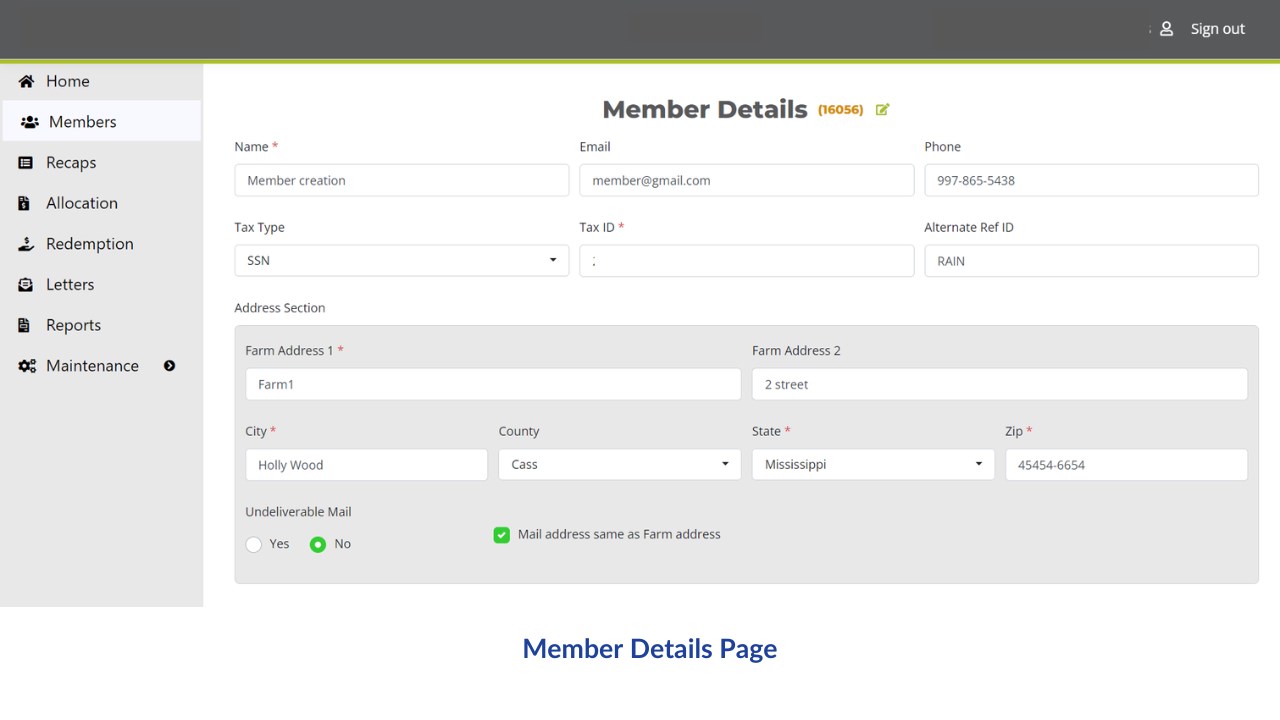The height and width of the screenshot is (720, 1280).
Task: Expand the Maintenance submenu arrow
Action: point(169,366)
